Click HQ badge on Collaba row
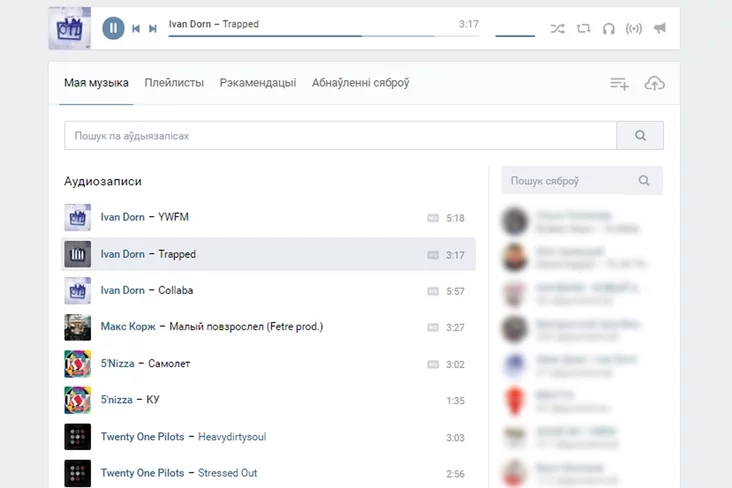732x488 pixels. tap(433, 291)
